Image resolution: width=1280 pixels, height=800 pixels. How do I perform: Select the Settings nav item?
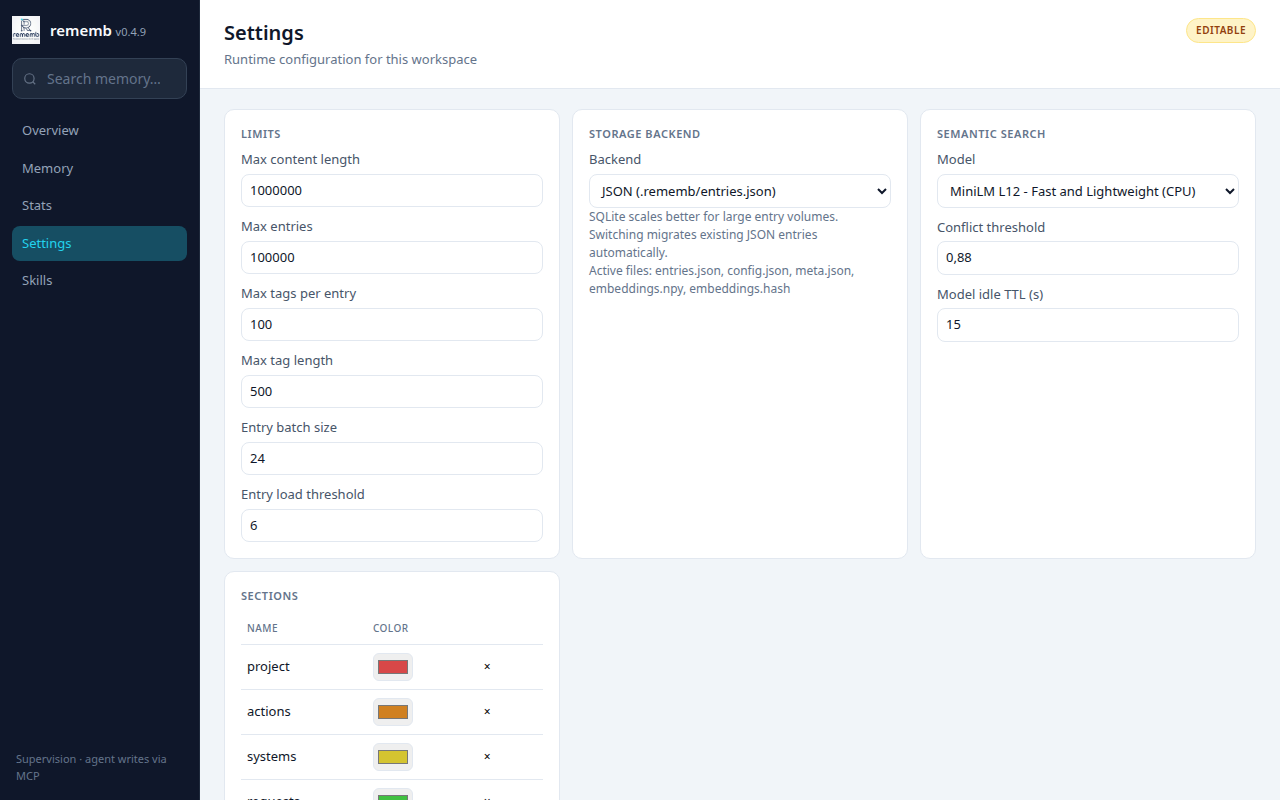click(x=99, y=243)
